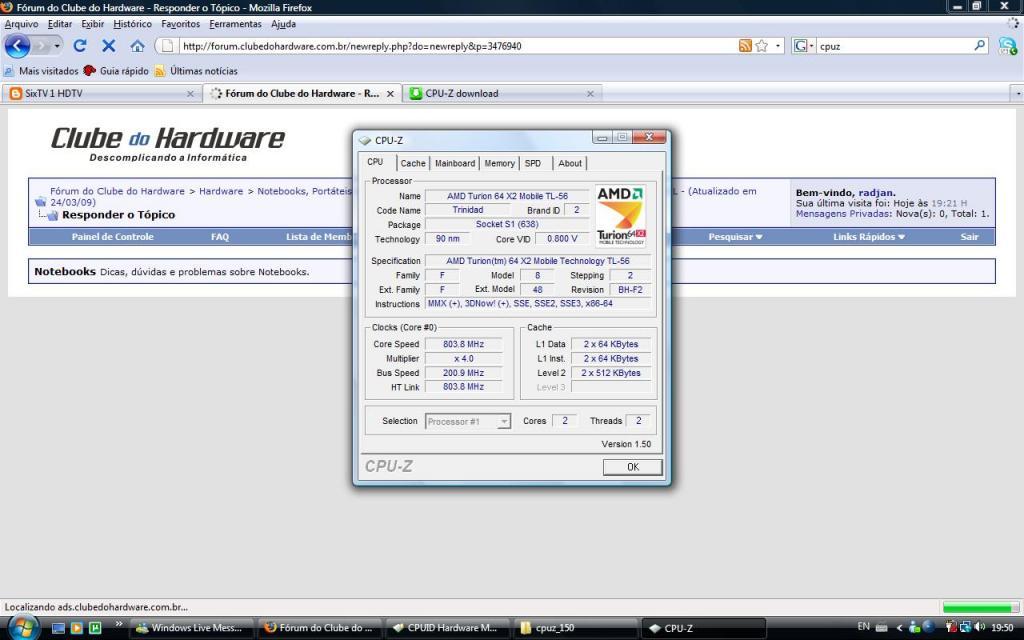Select the About tab in CPU-Z
The image size is (1024, 640).
point(569,163)
